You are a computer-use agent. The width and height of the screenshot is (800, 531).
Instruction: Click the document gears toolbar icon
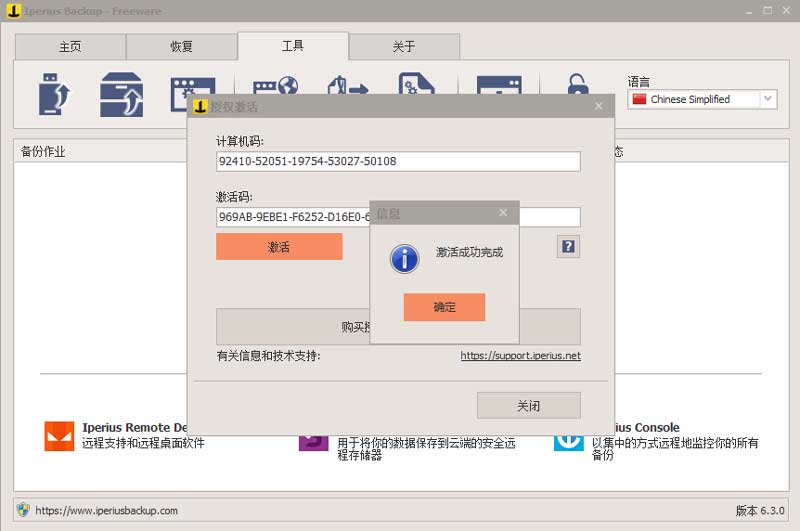click(416, 83)
